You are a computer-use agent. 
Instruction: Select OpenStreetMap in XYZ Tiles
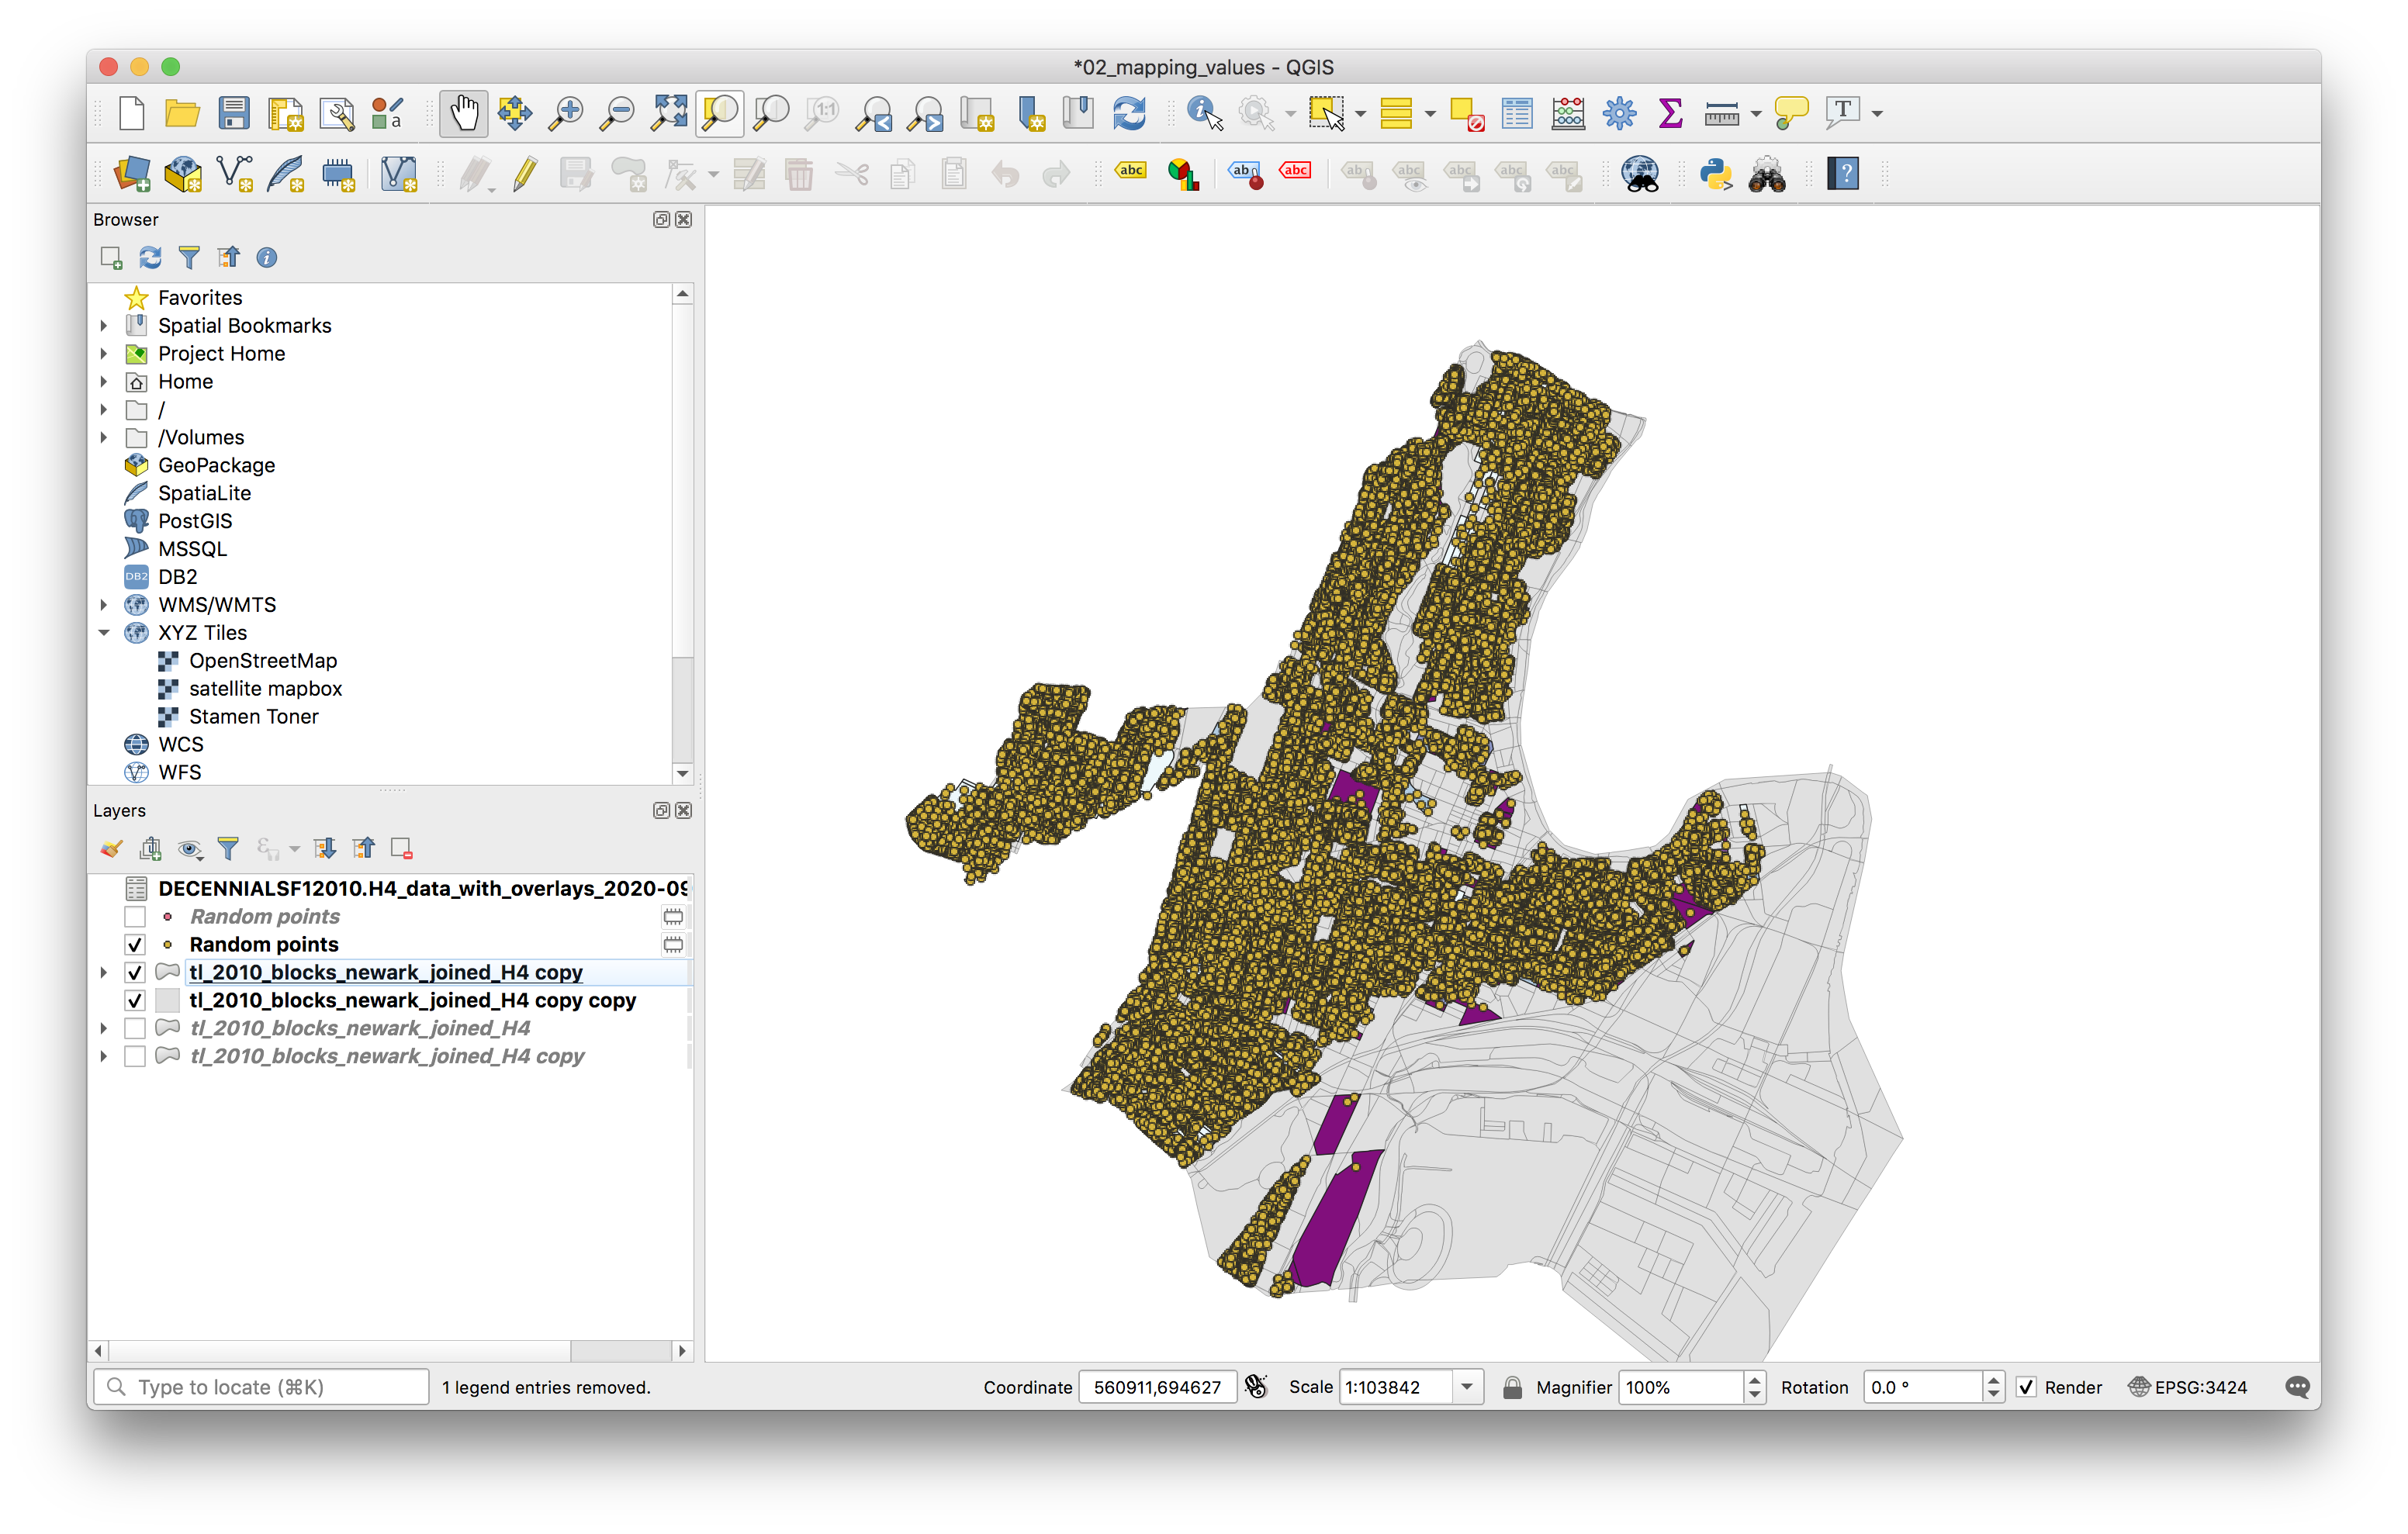click(262, 661)
